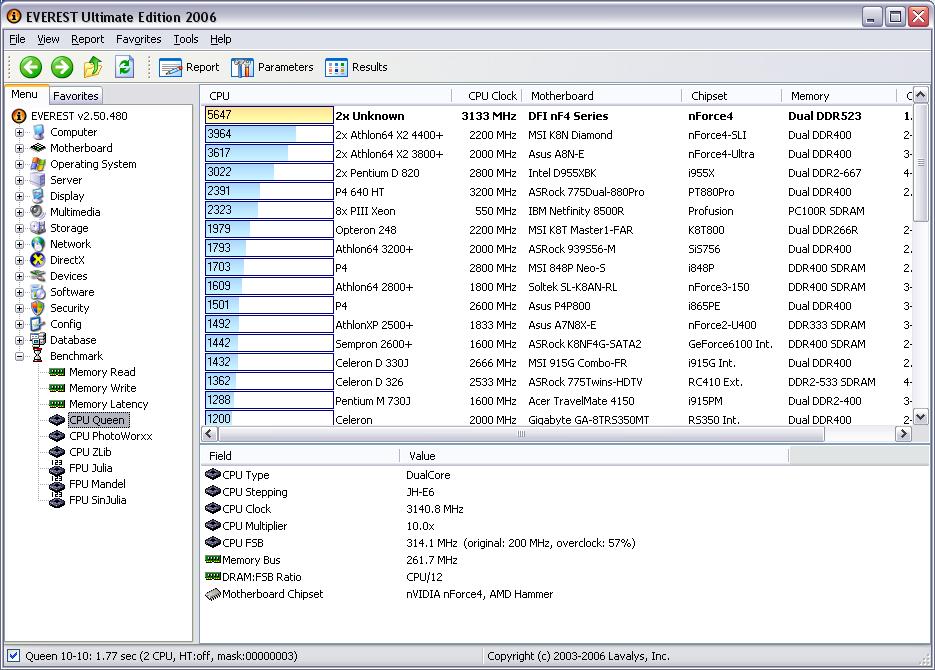The image size is (935, 670).
Task: Expand the Database node
Action: (x=20, y=340)
